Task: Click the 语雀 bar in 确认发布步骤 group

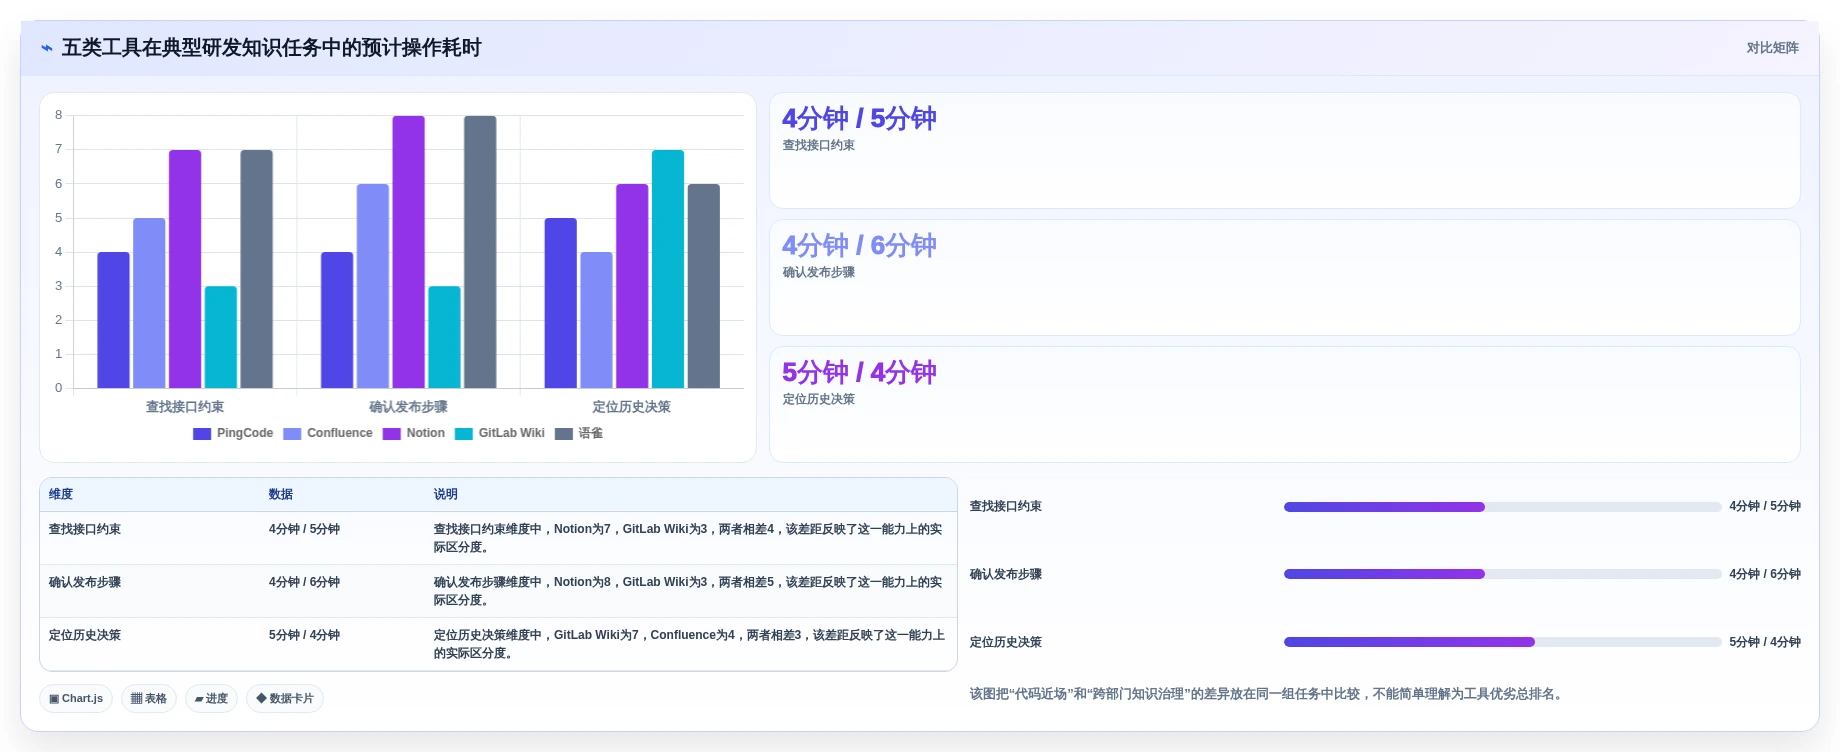Action: (480, 252)
